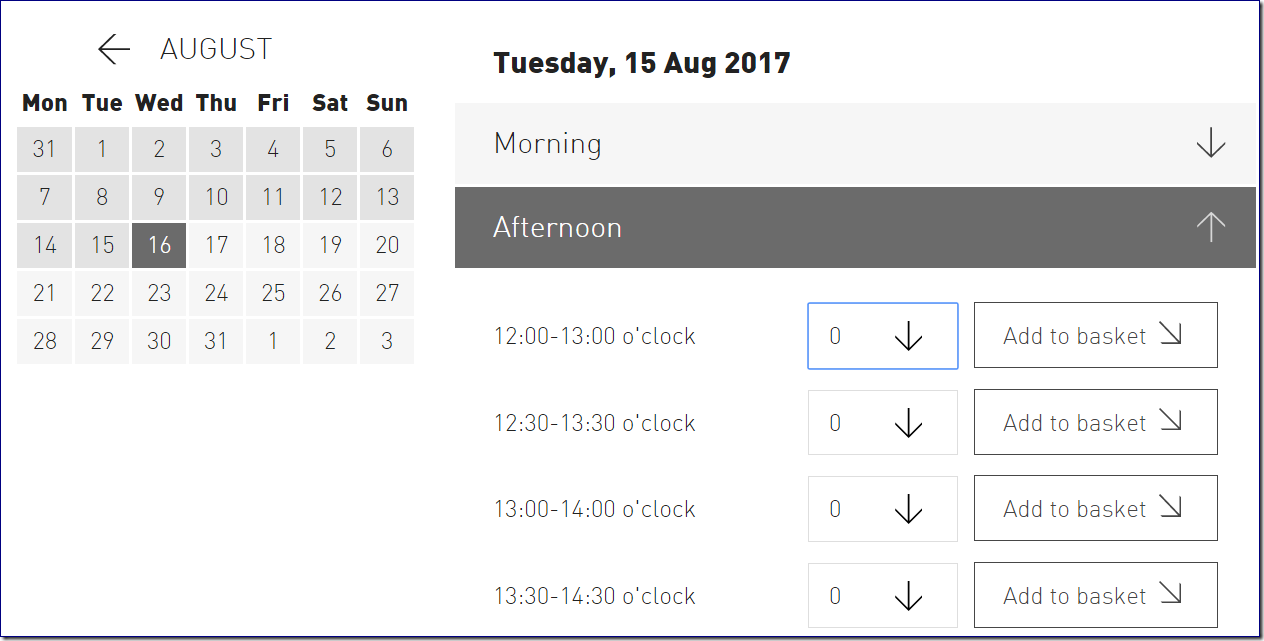
Task: Choose Monday August 21 date
Action: click(45, 293)
